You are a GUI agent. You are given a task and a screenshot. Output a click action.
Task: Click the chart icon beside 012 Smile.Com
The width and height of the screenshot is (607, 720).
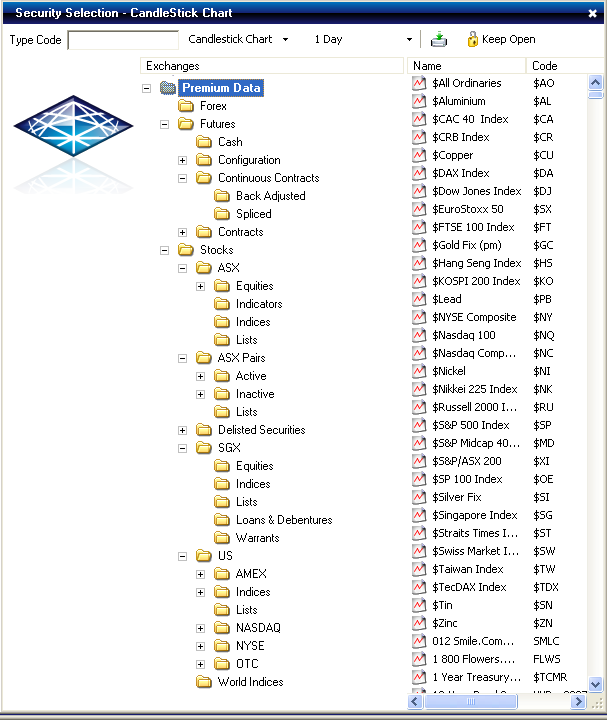click(419, 641)
